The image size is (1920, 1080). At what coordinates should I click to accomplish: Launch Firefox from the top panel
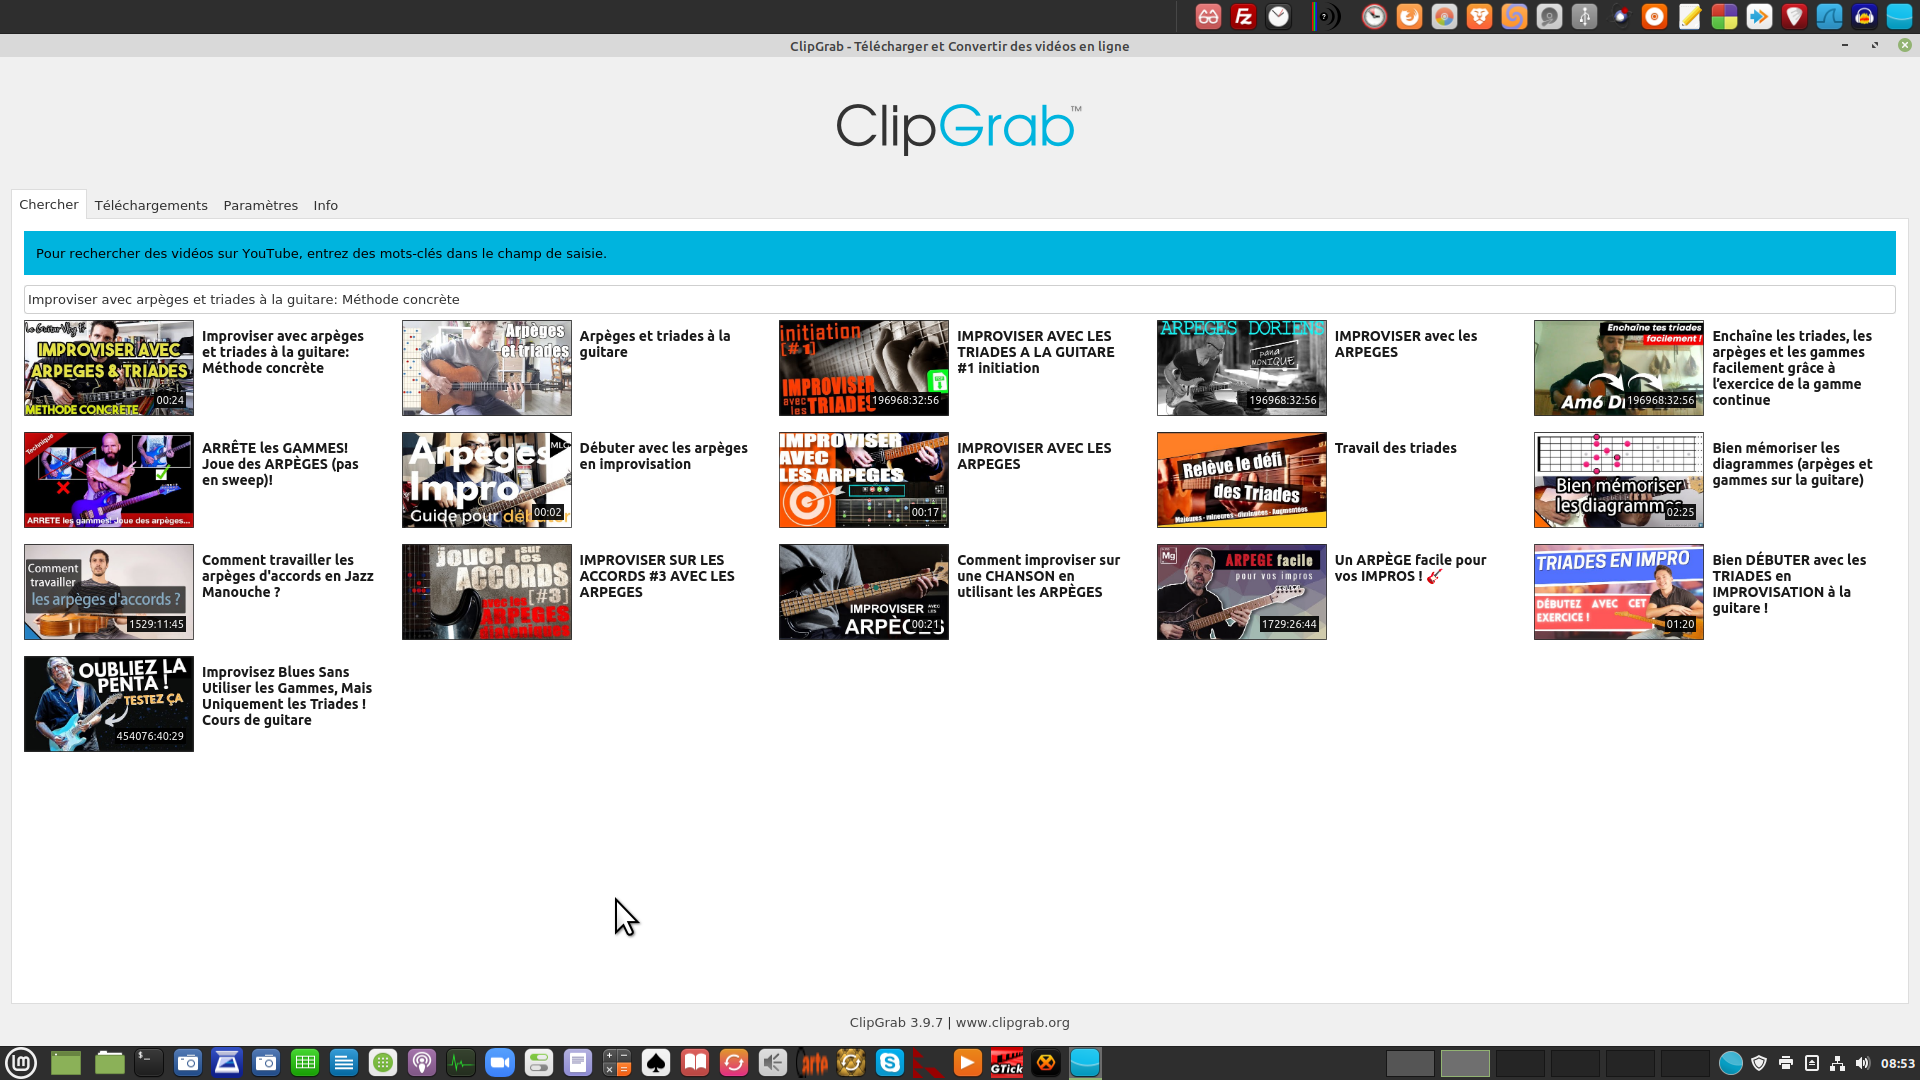point(1409,16)
